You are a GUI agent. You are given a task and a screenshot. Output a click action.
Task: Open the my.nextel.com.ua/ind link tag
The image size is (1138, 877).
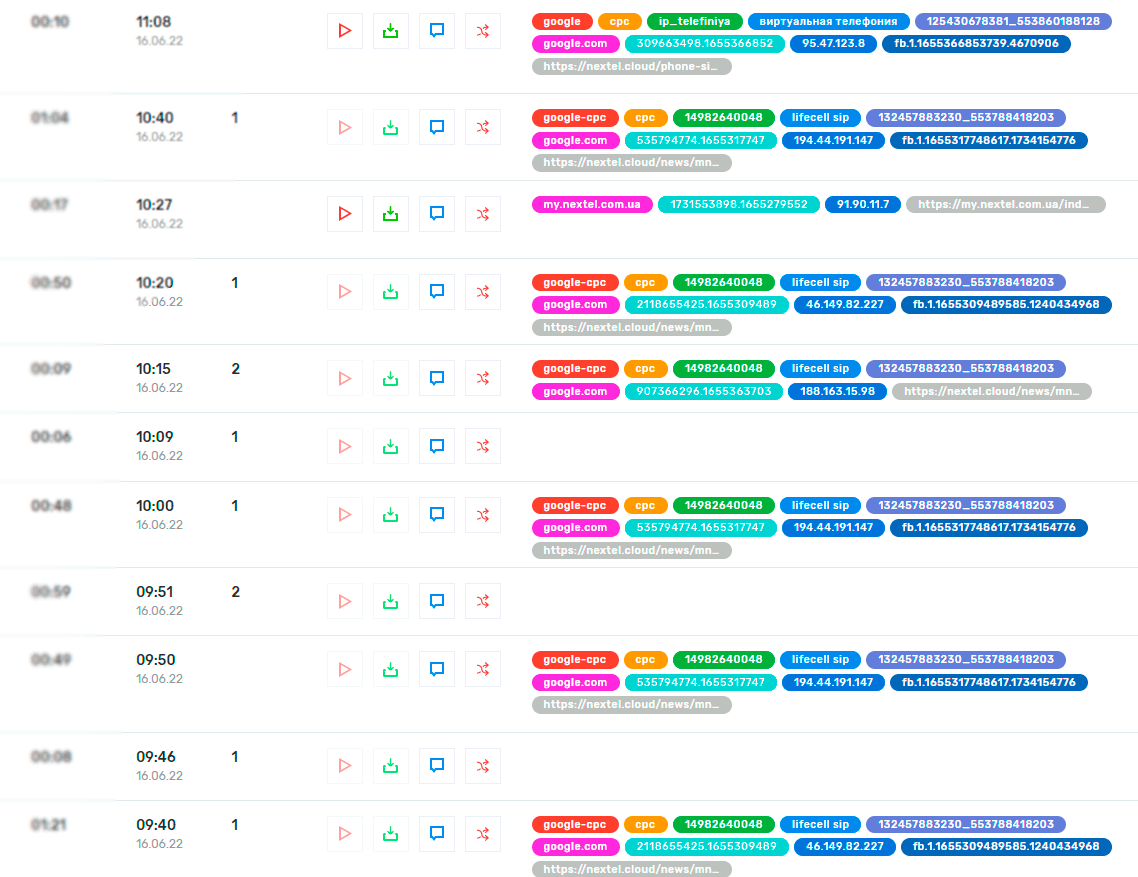(1005, 205)
